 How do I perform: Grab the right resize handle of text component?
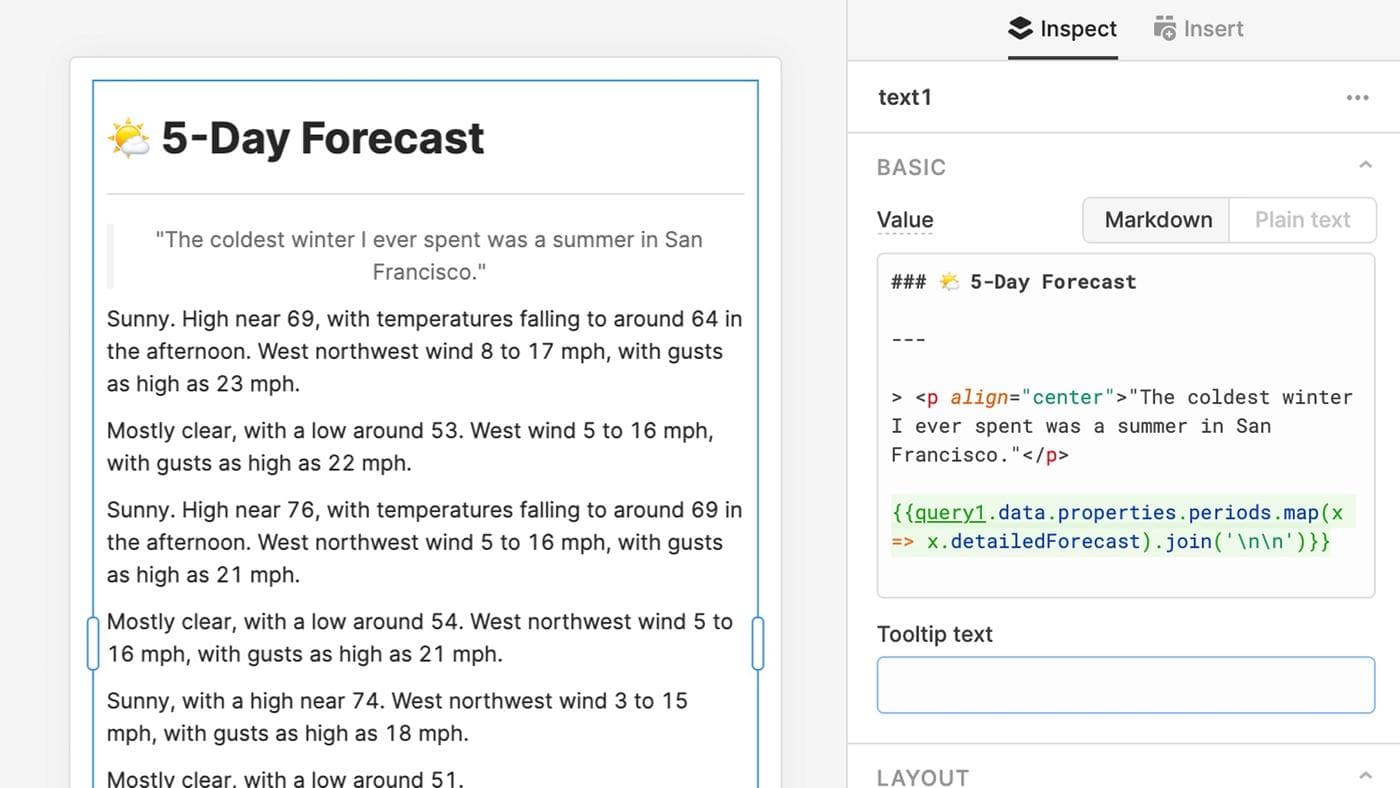coord(757,643)
